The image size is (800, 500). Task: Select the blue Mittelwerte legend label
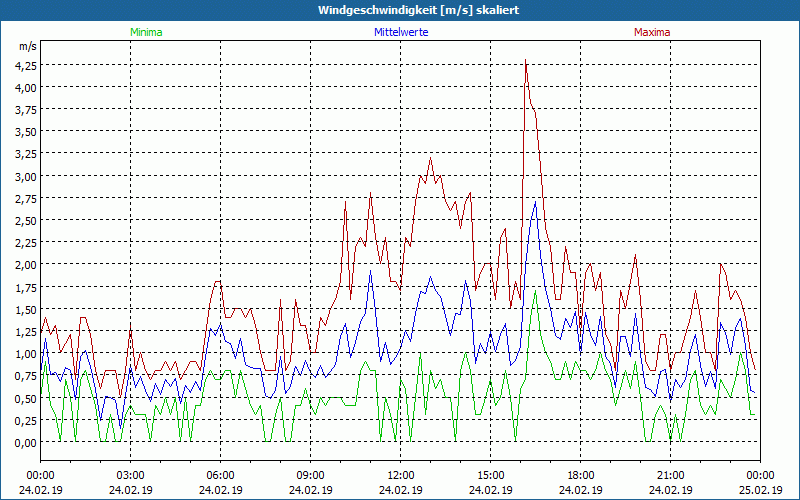pos(401,32)
